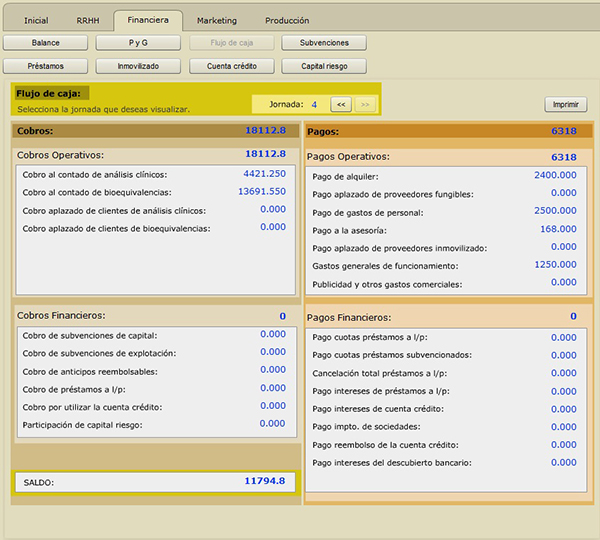Click 'Cobro de anticipos reembolsables' value
The image size is (600, 540).
(273, 370)
